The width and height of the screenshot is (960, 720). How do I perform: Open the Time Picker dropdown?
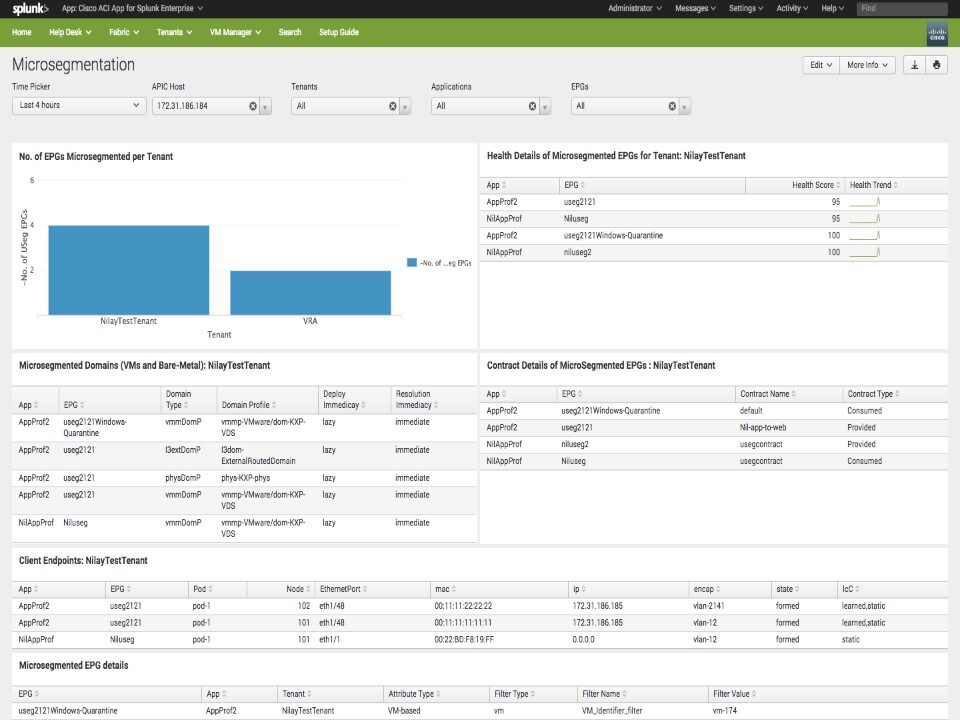[x=79, y=105]
